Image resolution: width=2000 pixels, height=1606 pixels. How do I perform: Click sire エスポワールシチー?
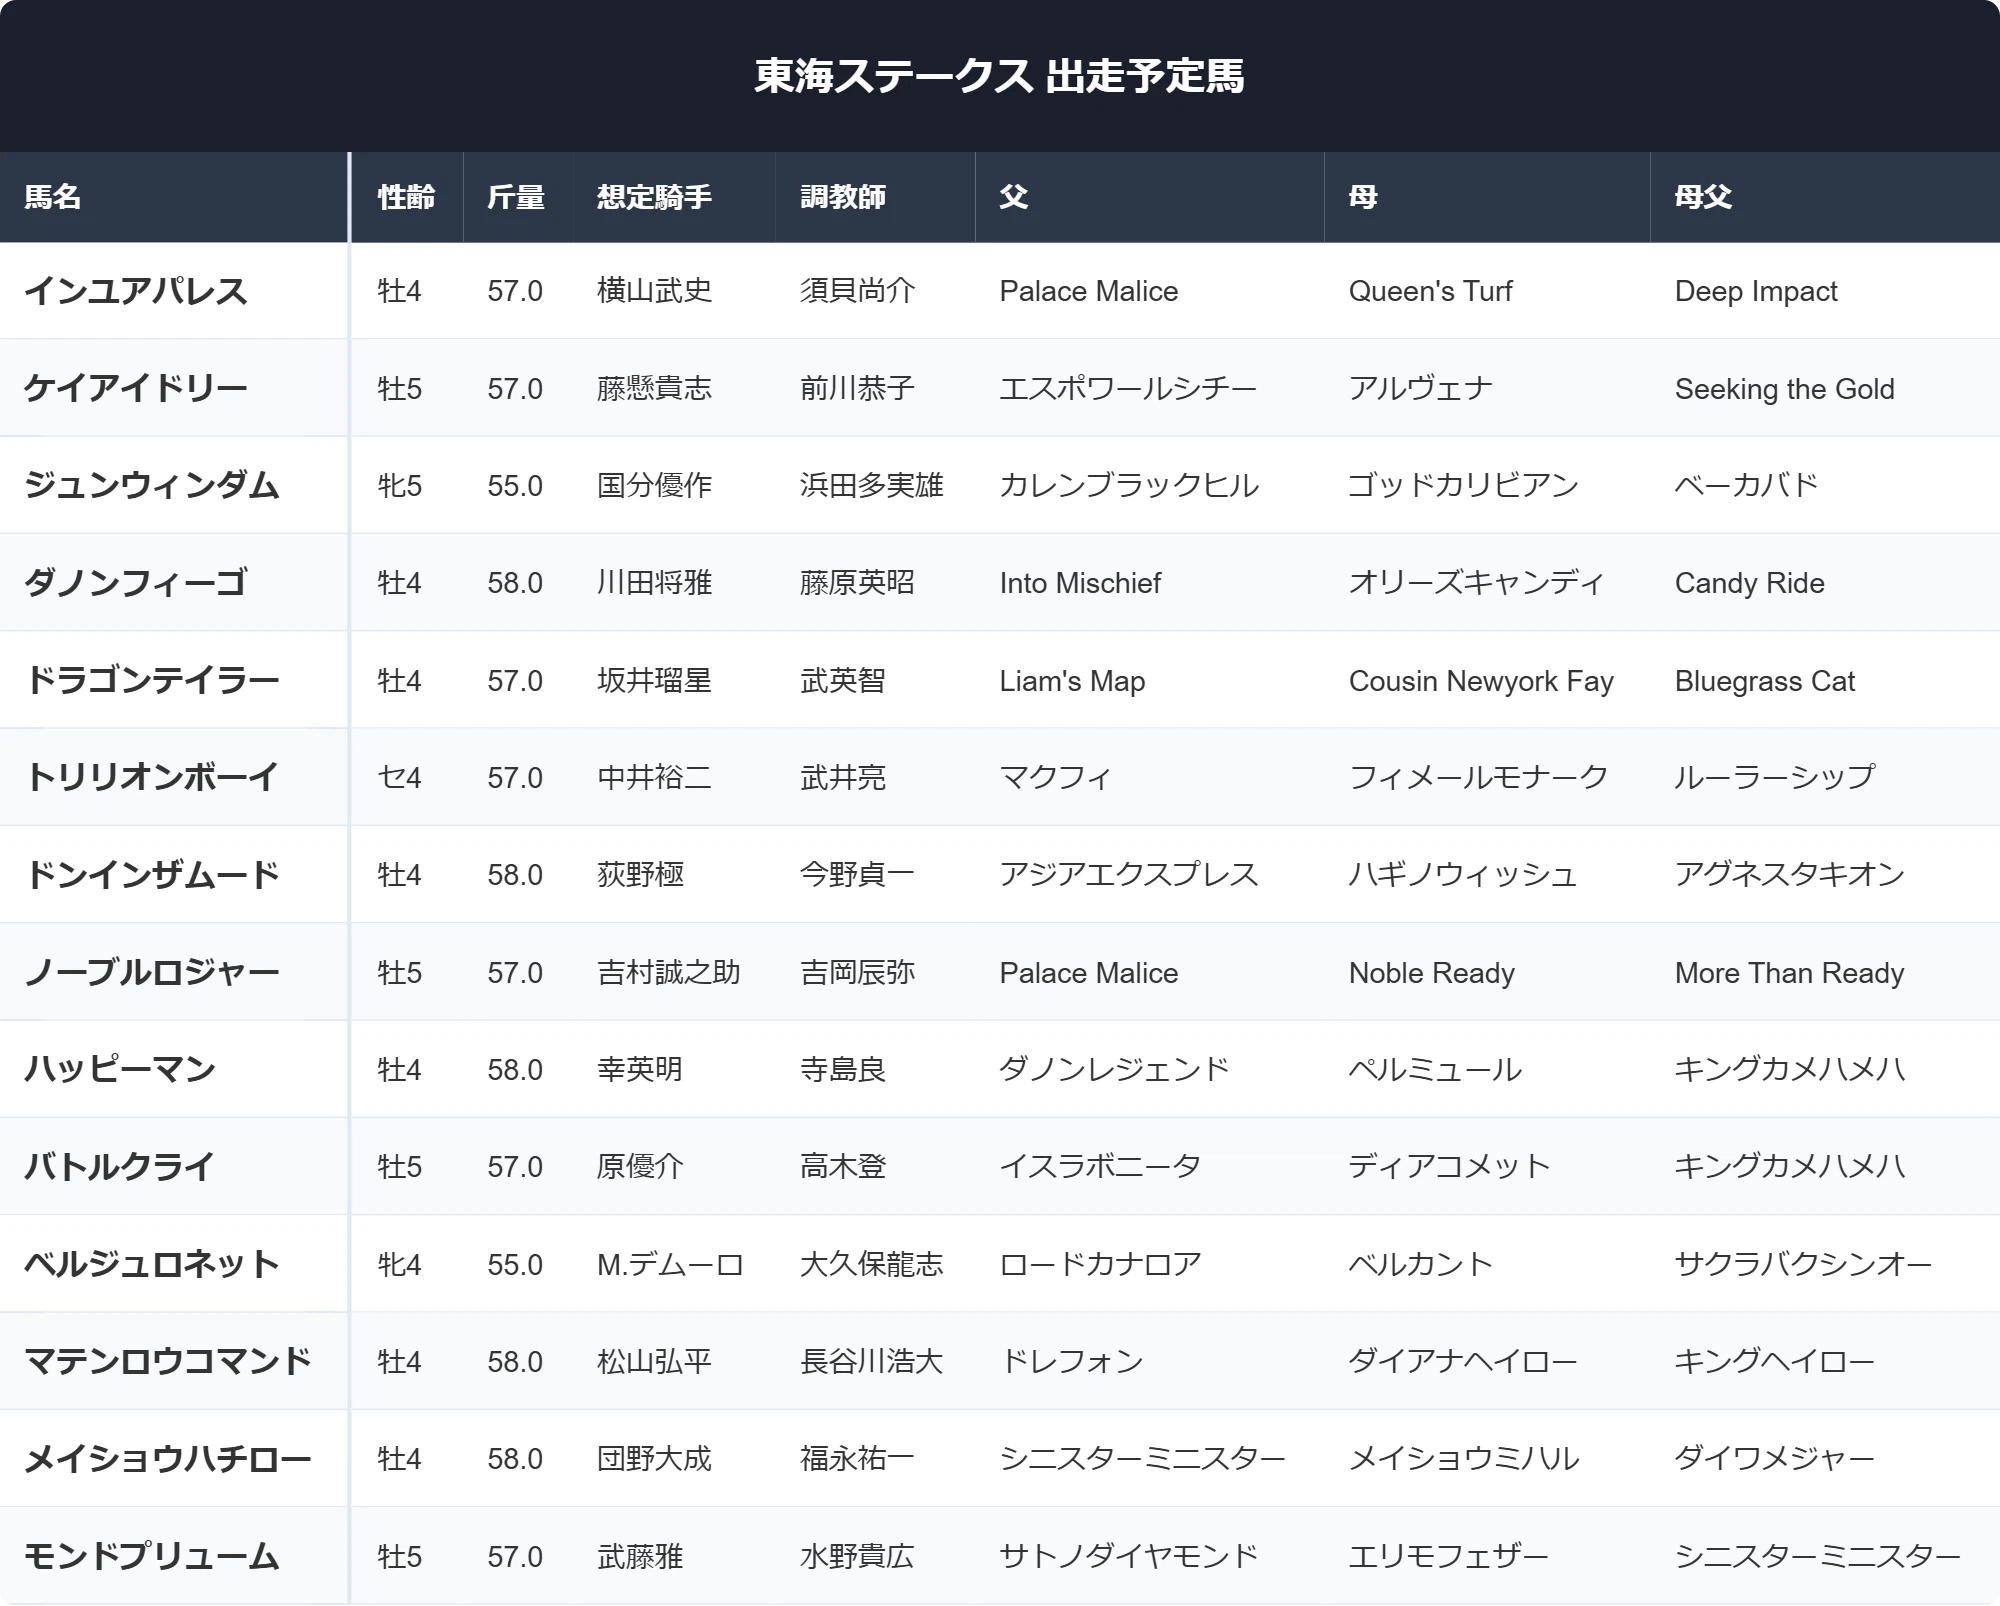tap(1128, 388)
